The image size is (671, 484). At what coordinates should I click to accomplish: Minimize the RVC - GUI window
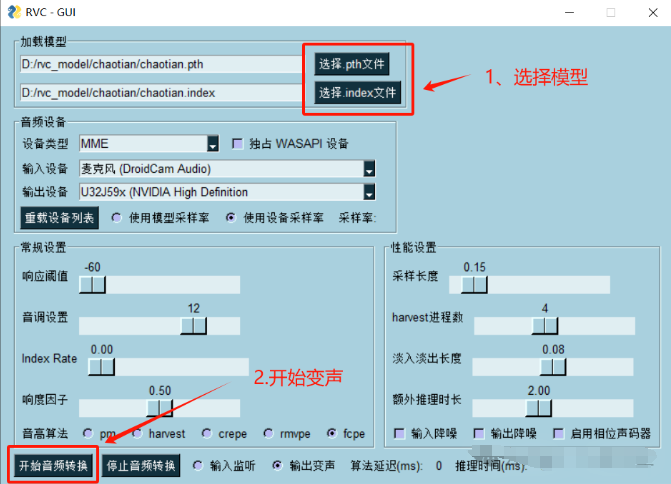(x=569, y=12)
